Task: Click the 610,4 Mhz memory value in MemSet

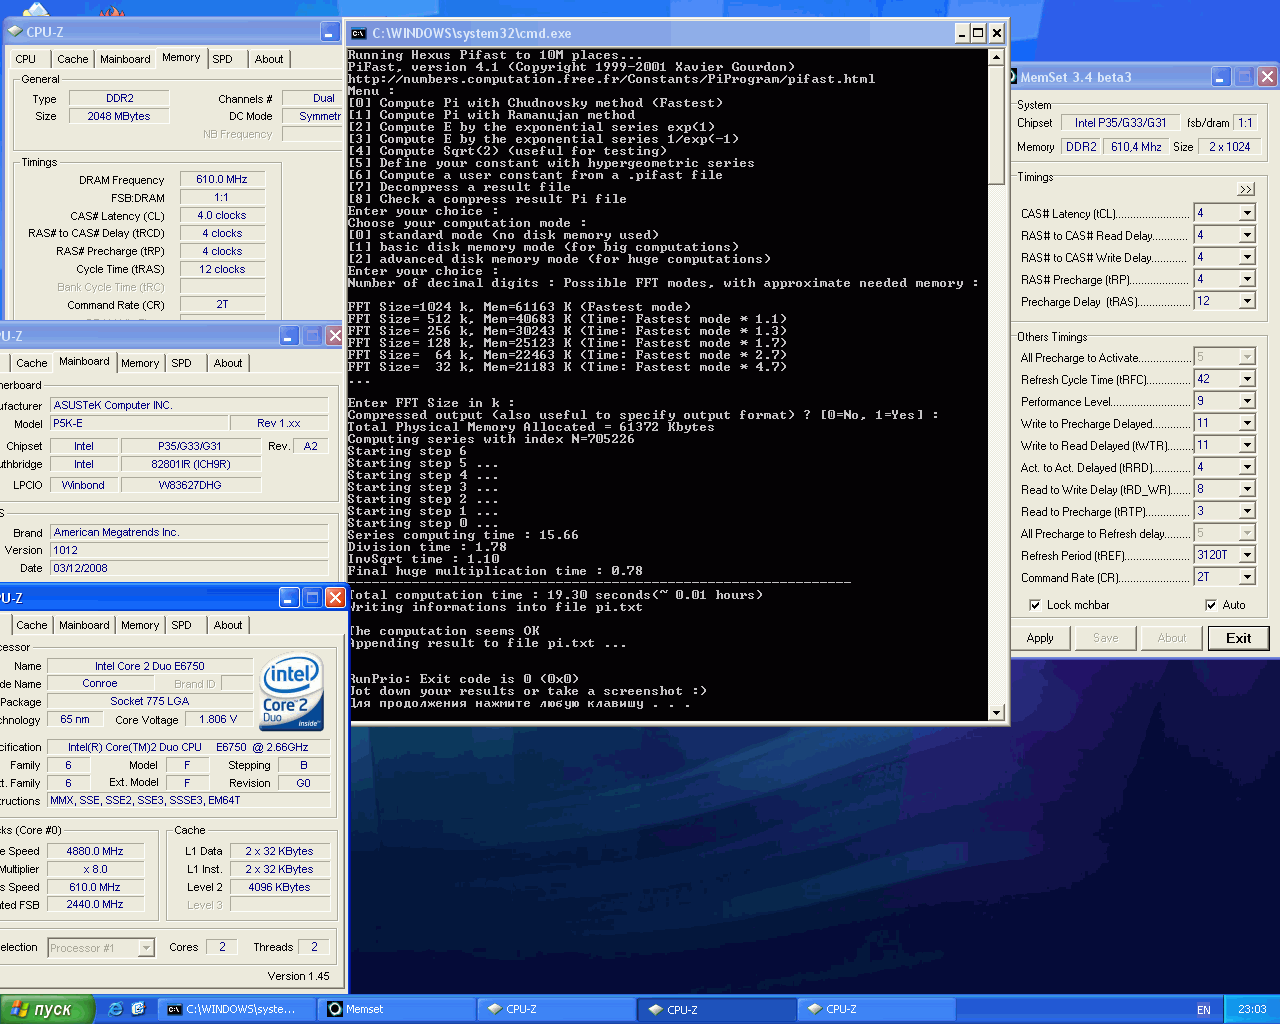Action: pos(1136,147)
